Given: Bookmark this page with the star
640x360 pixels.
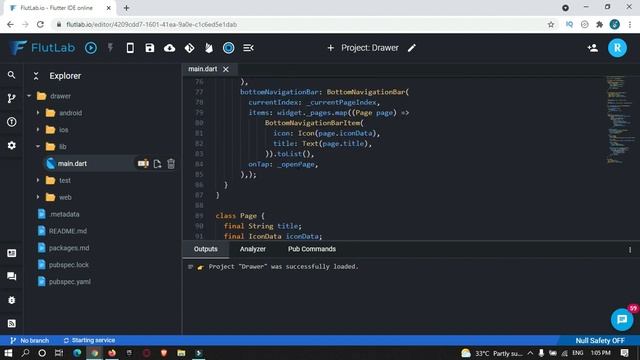Looking at the screenshot, I should (x=551, y=24).
